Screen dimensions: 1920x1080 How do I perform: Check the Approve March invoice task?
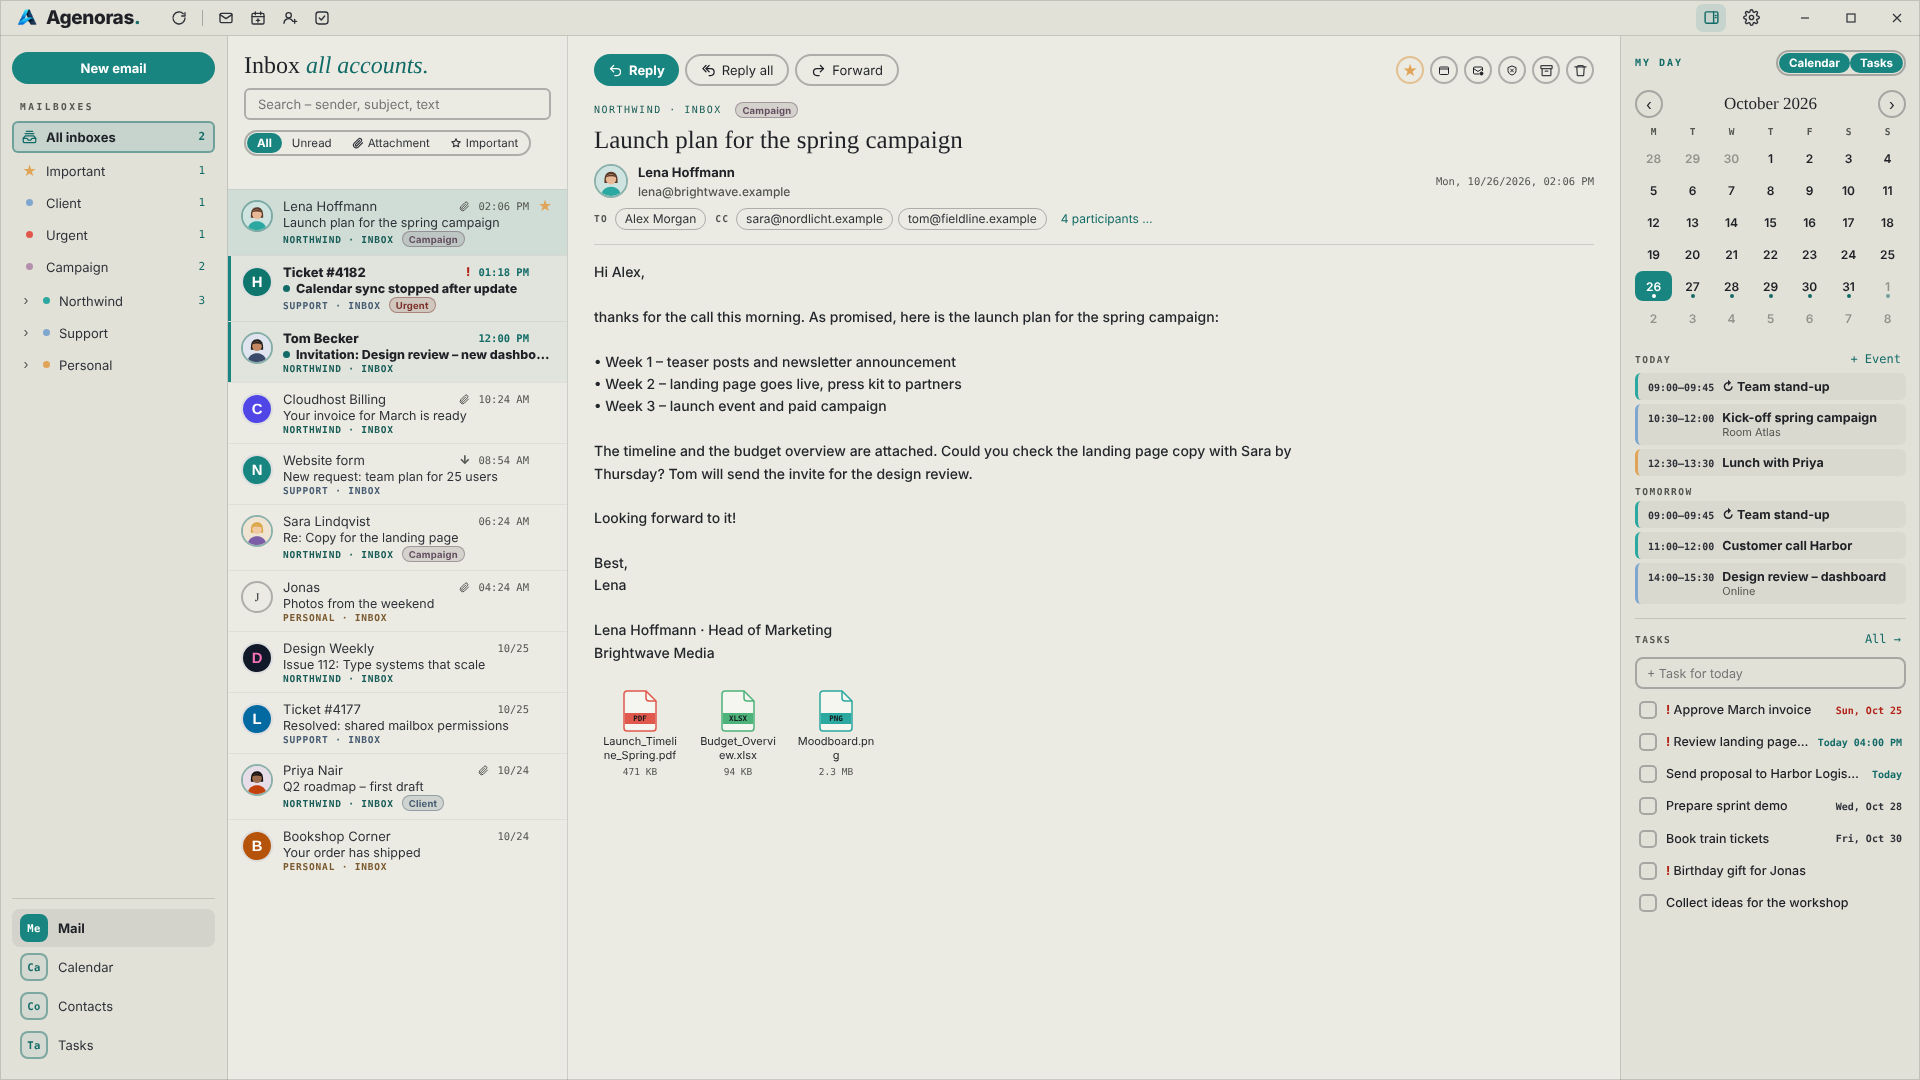click(1648, 710)
